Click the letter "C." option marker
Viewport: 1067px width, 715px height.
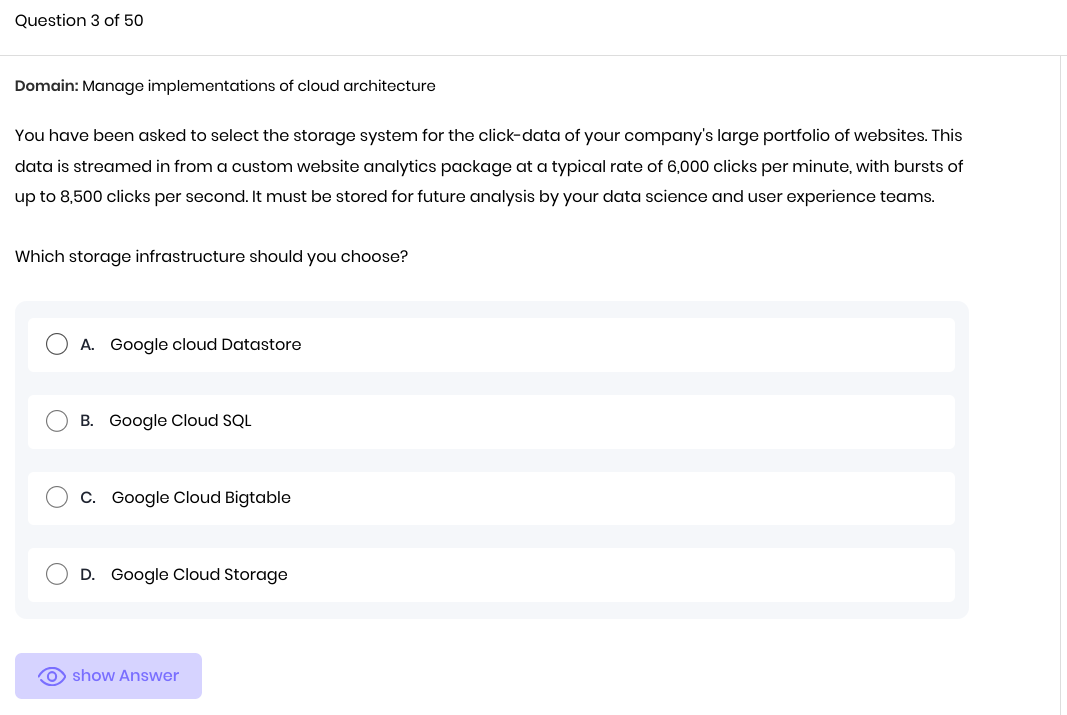88,498
